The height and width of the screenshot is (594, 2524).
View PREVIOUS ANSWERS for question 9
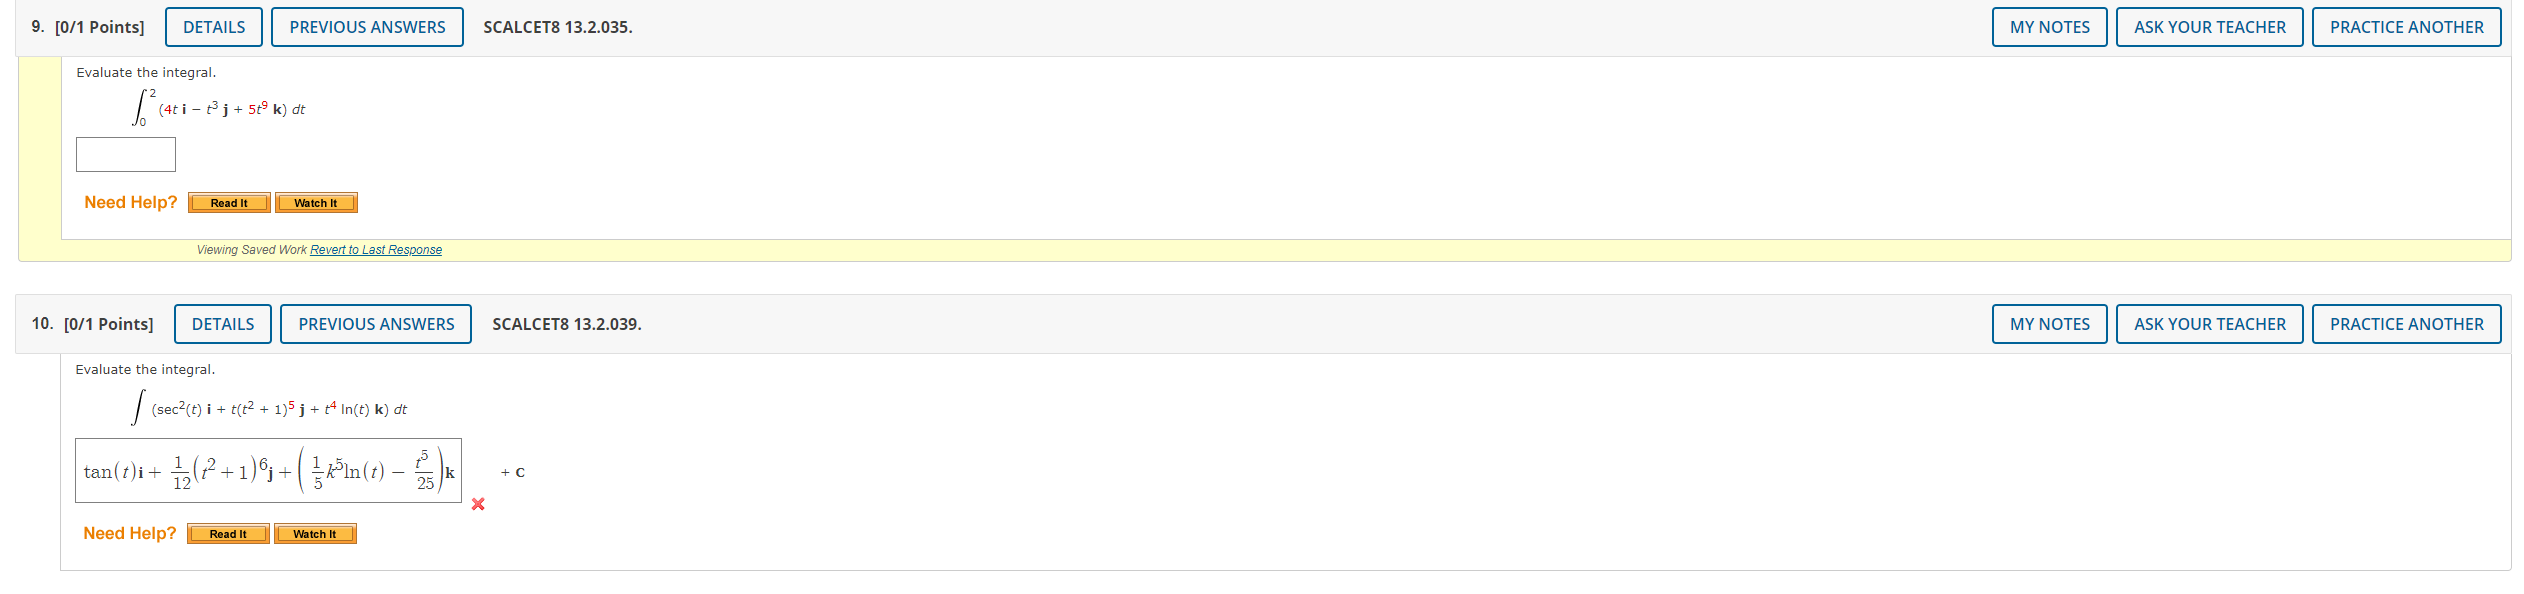pos(367,27)
